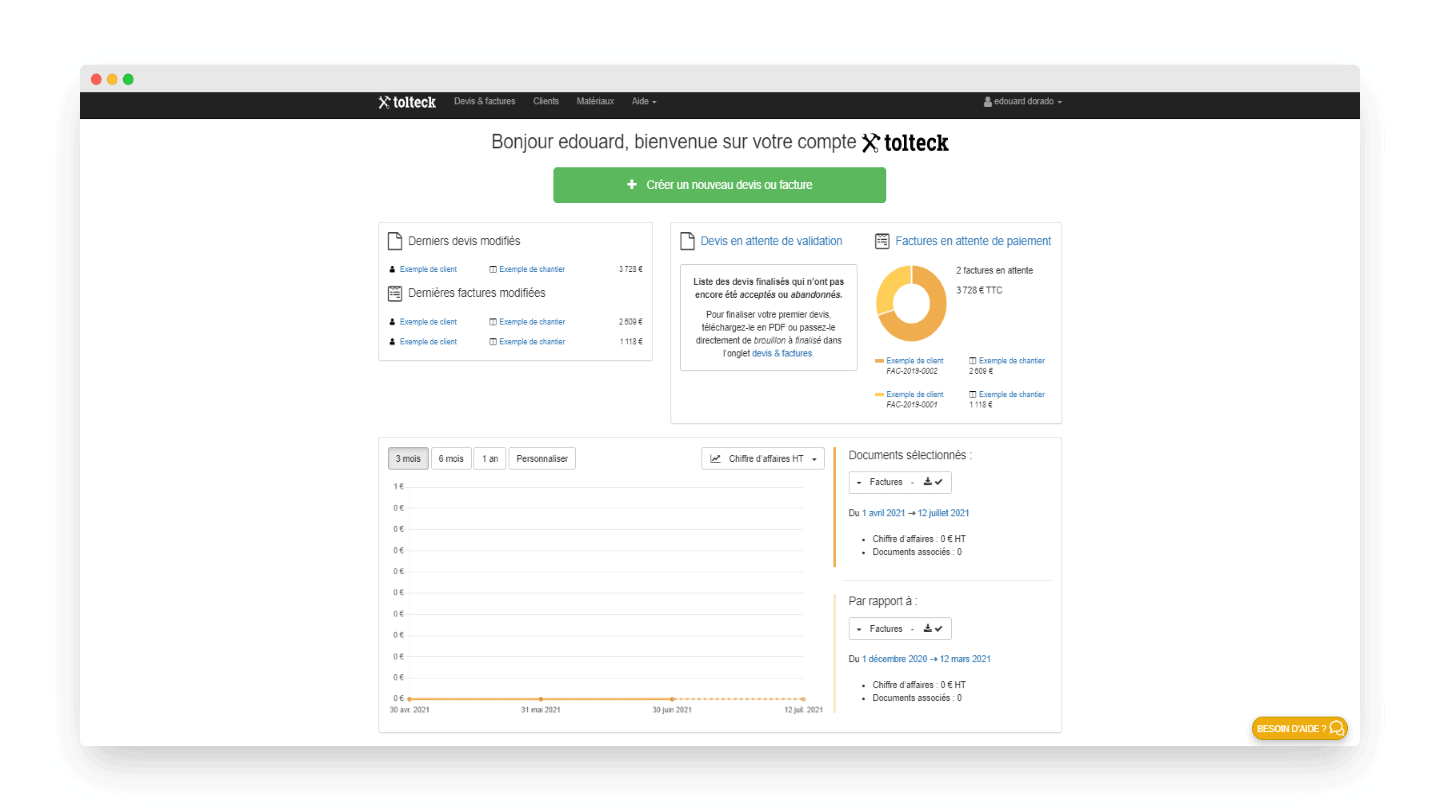Viewport: 1440px width, 810px height.
Task: Click the chantier icon next to the FAC-2019-0001 legend entry
Action: 973,395
